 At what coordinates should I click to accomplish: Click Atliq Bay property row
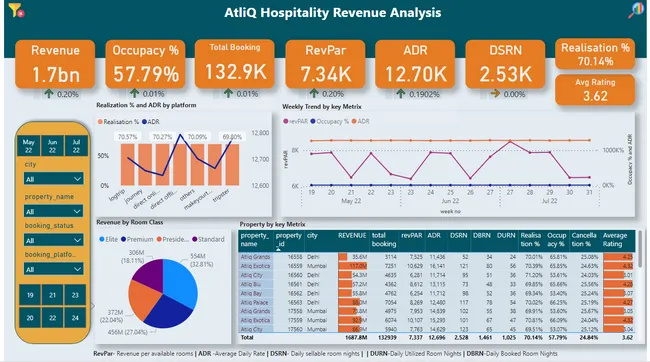point(437,294)
